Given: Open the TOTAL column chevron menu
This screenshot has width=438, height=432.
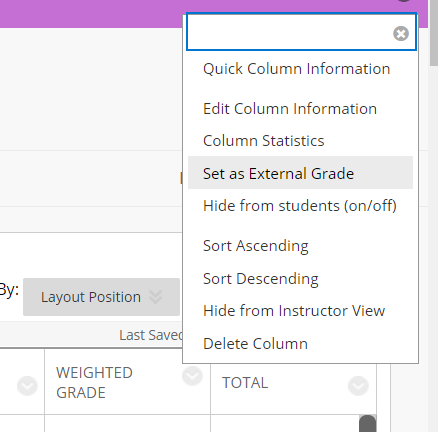Looking at the screenshot, I should (x=358, y=386).
